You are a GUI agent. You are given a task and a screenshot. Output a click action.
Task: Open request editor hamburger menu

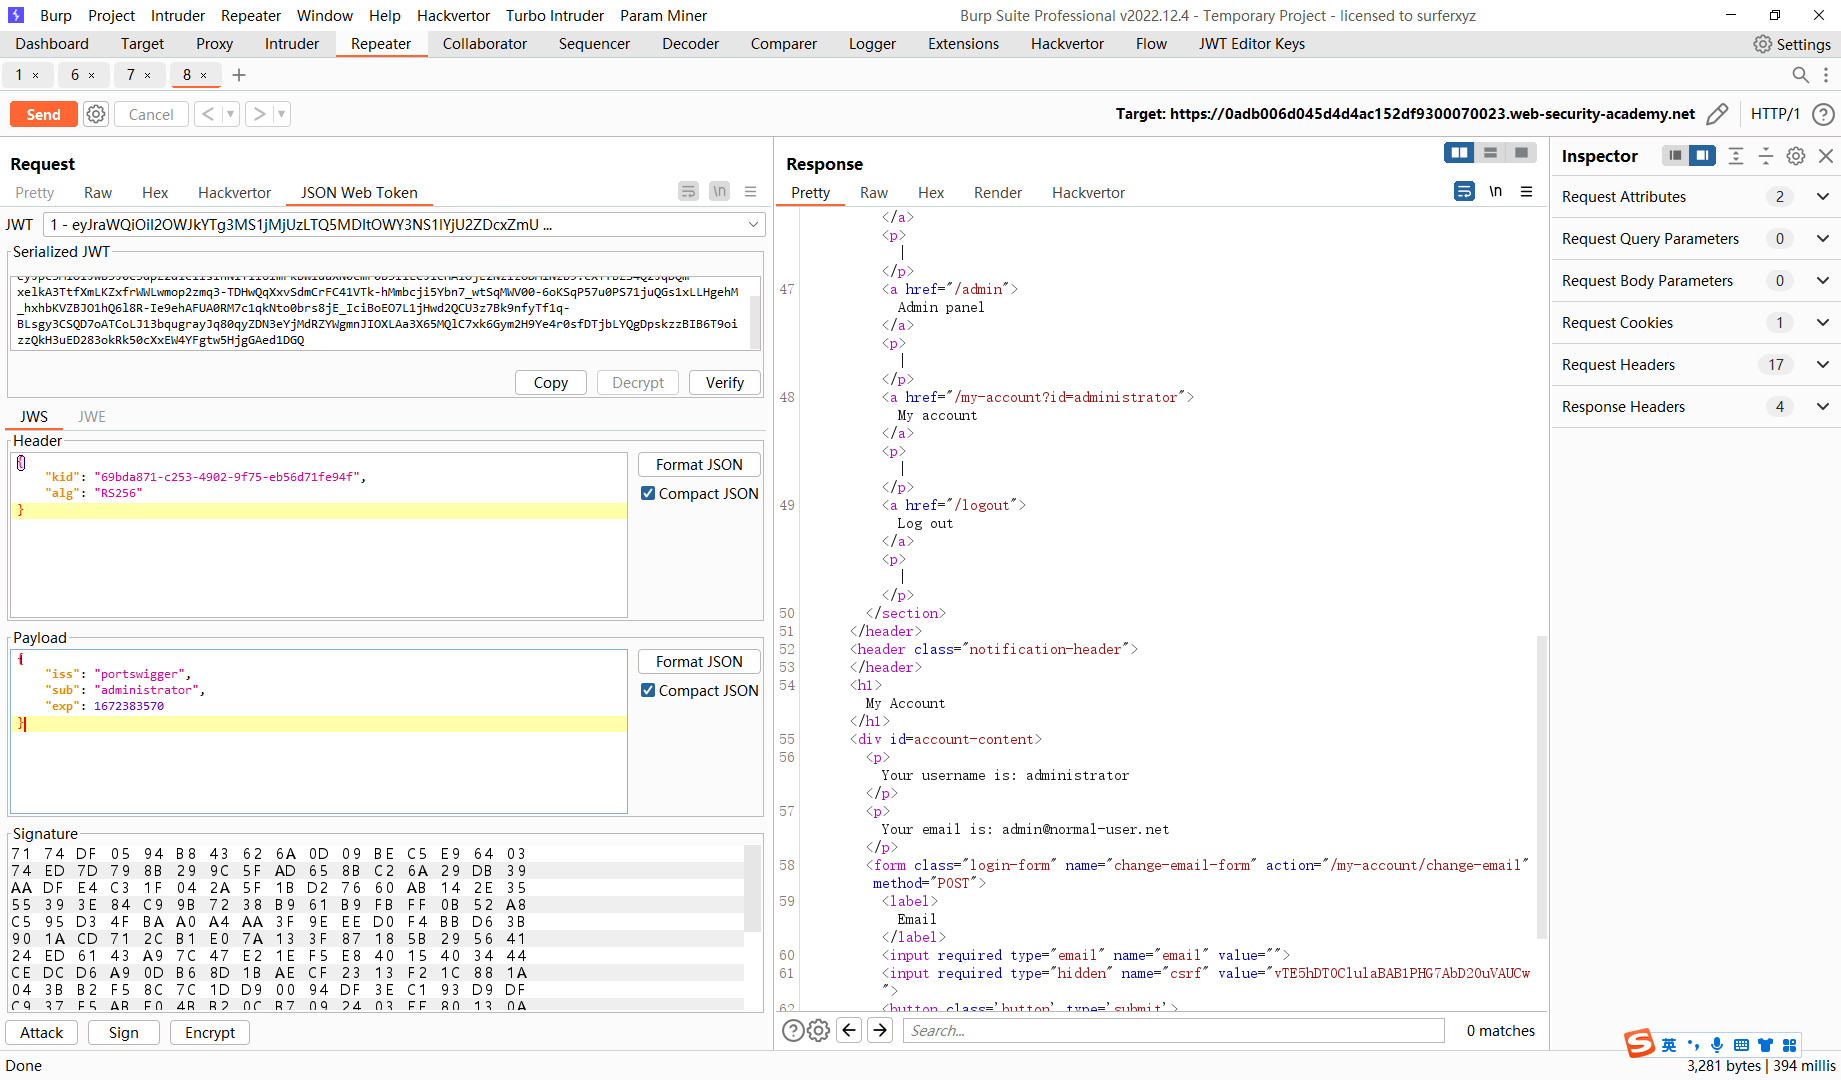click(751, 191)
